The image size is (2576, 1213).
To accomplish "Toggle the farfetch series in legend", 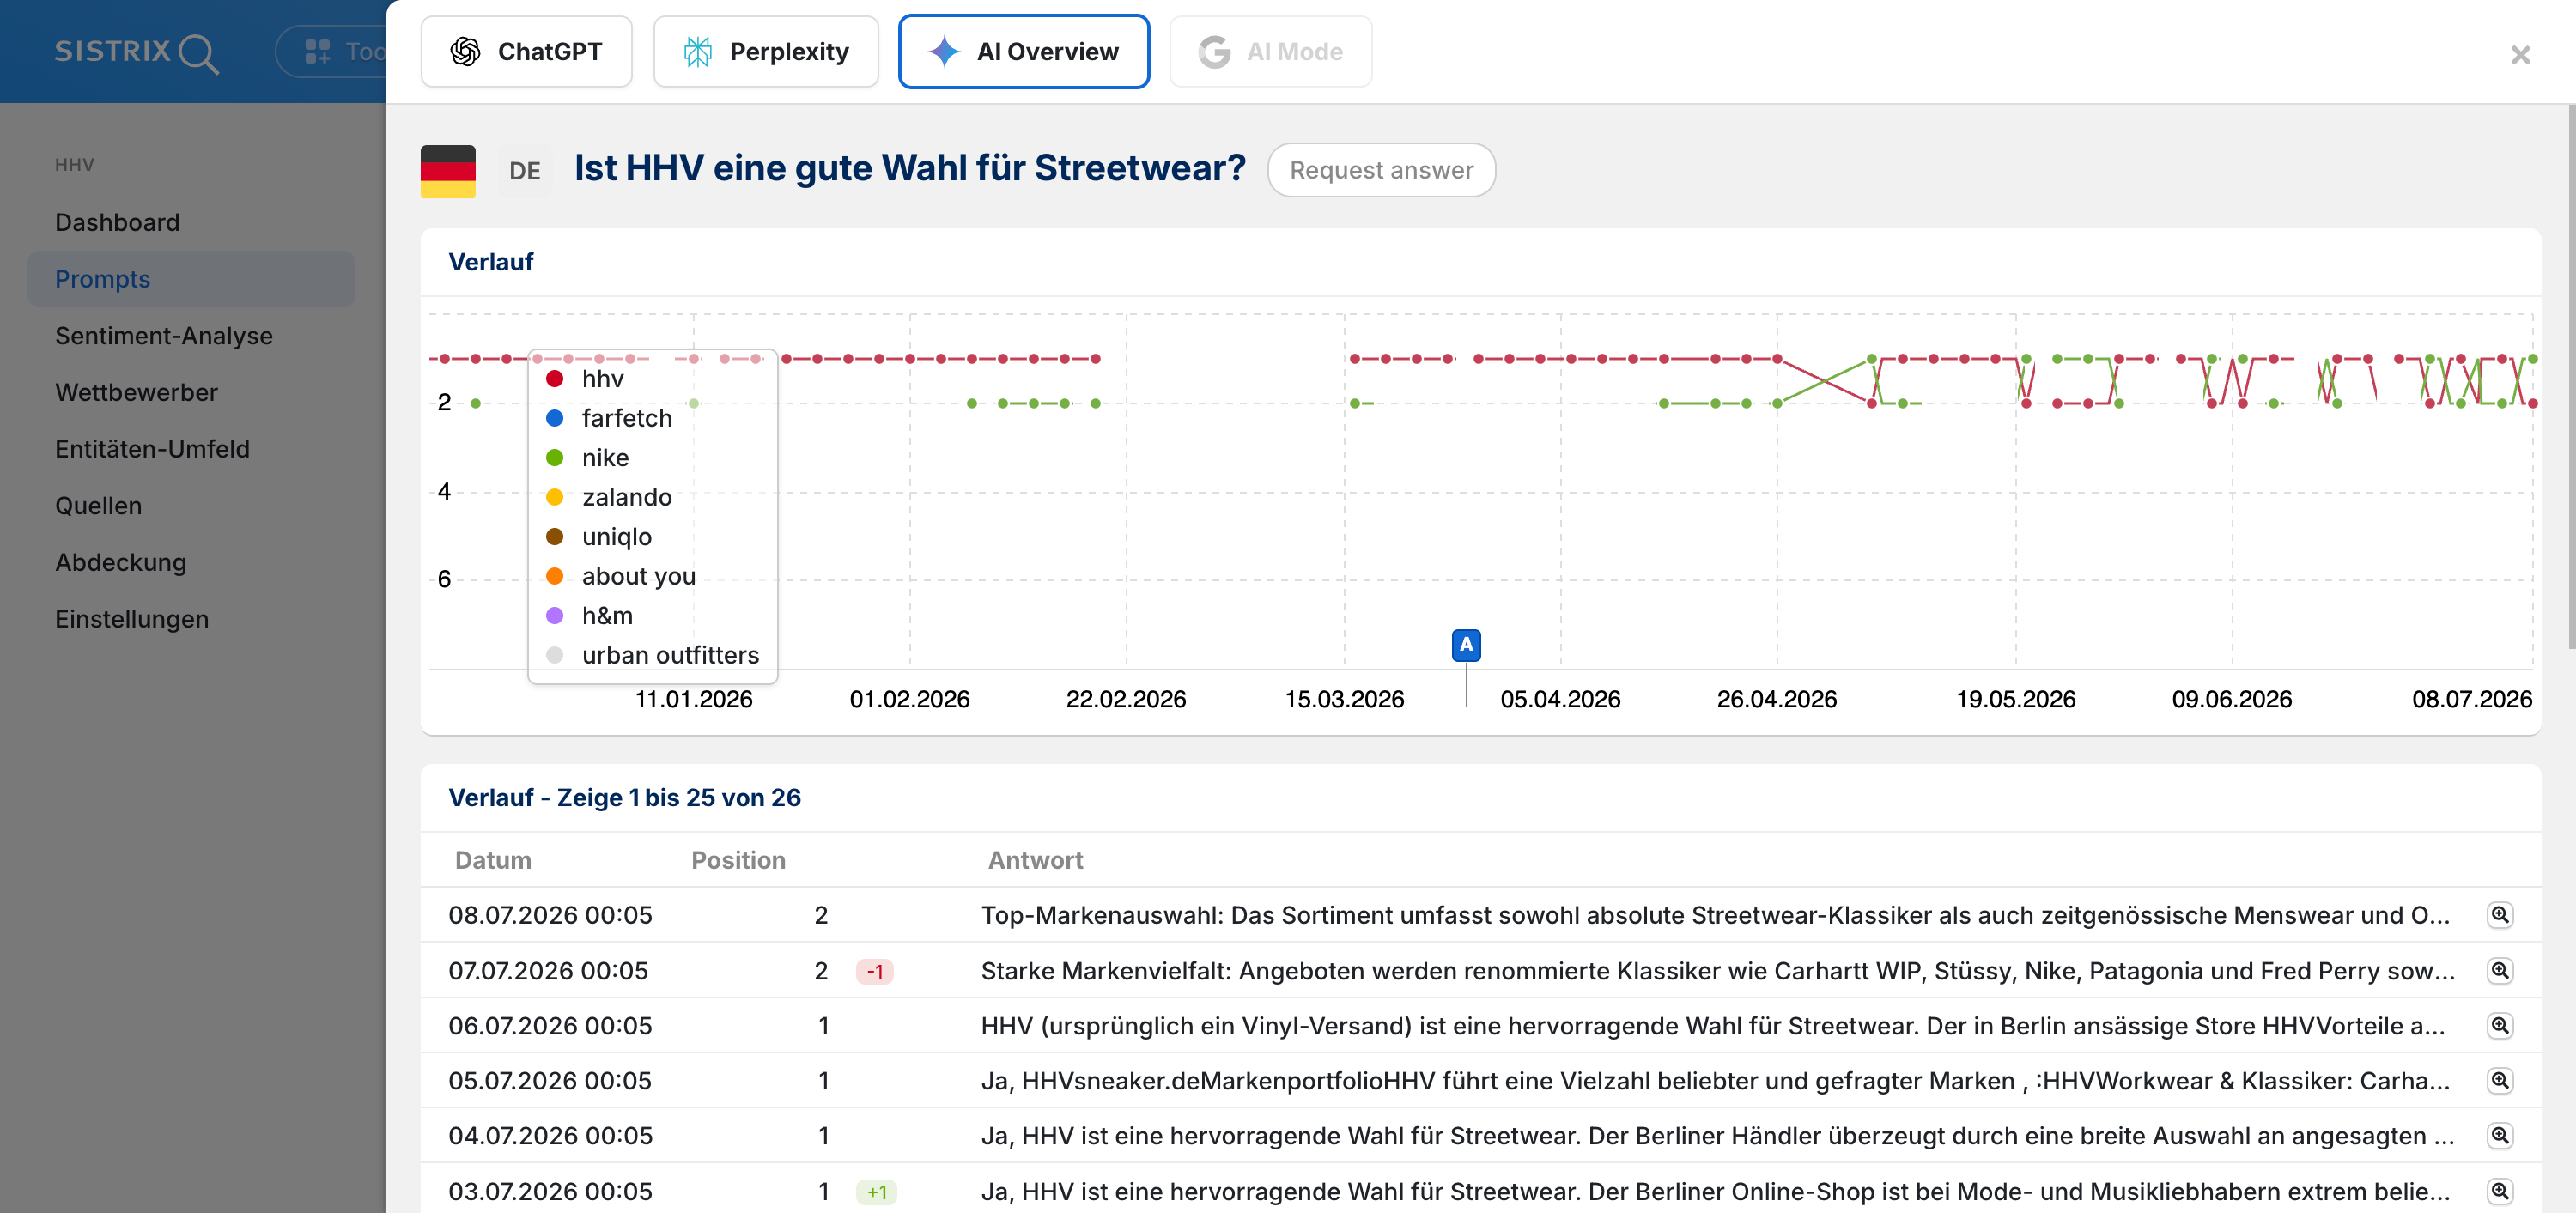I will point(608,418).
